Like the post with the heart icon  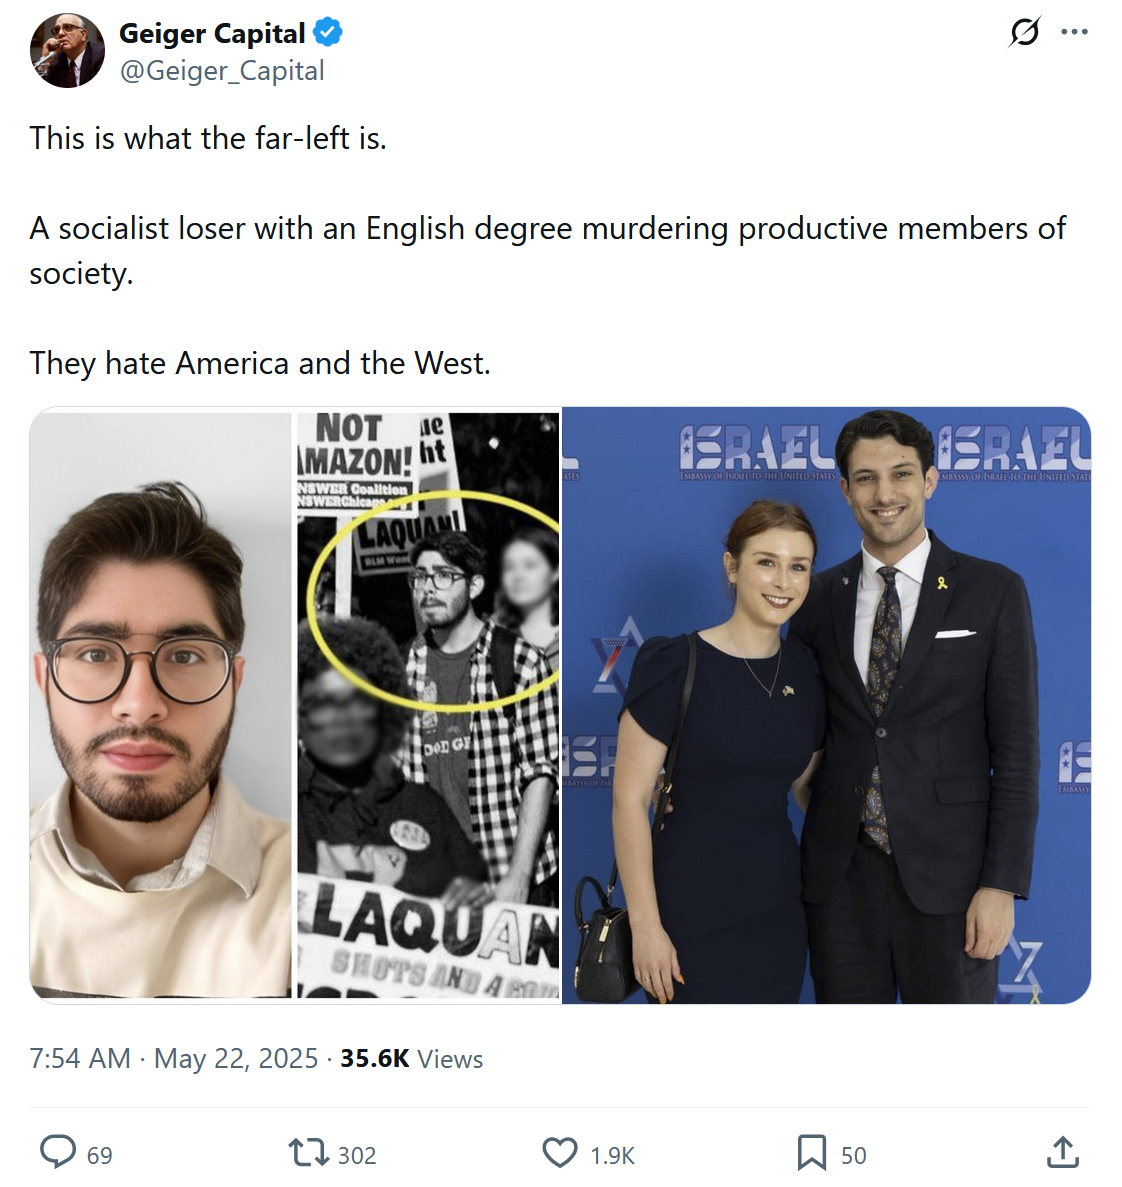[x=560, y=1153]
